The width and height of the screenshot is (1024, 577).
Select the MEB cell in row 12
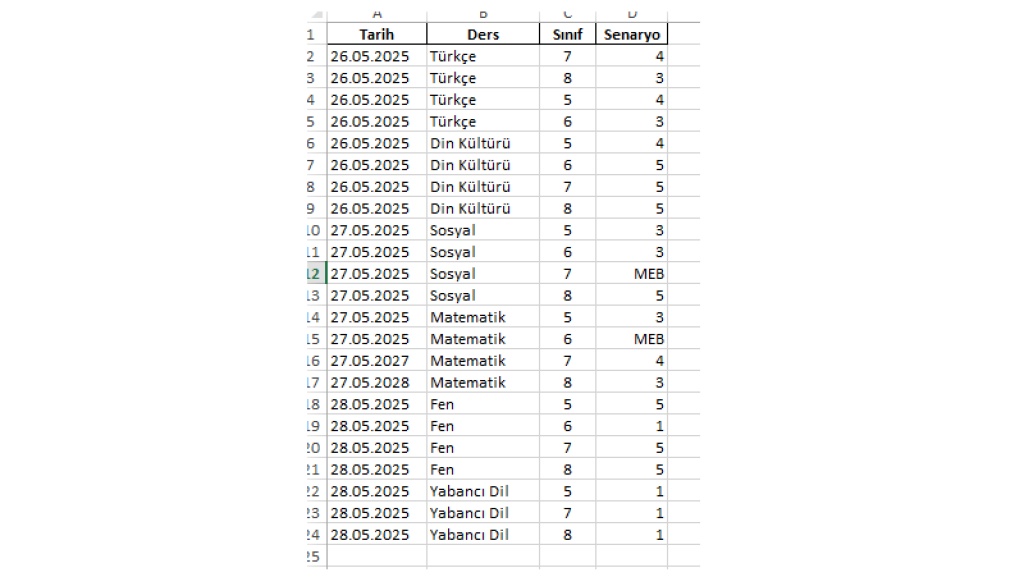click(x=633, y=274)
